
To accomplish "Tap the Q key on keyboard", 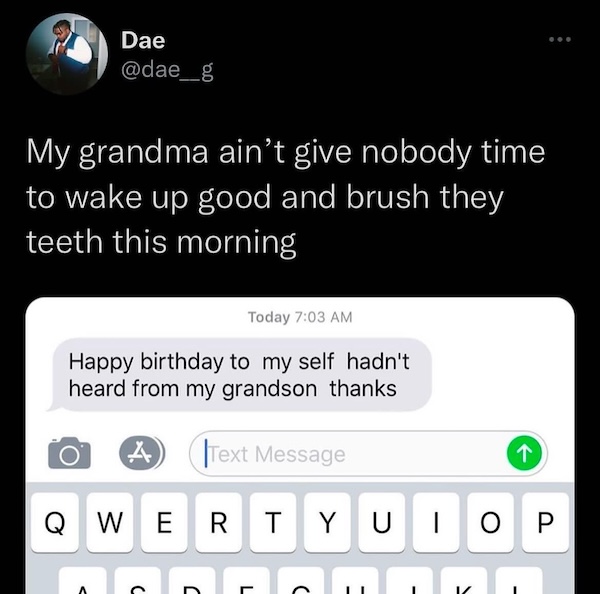I will pyautogui.click(x=55, y=522).
